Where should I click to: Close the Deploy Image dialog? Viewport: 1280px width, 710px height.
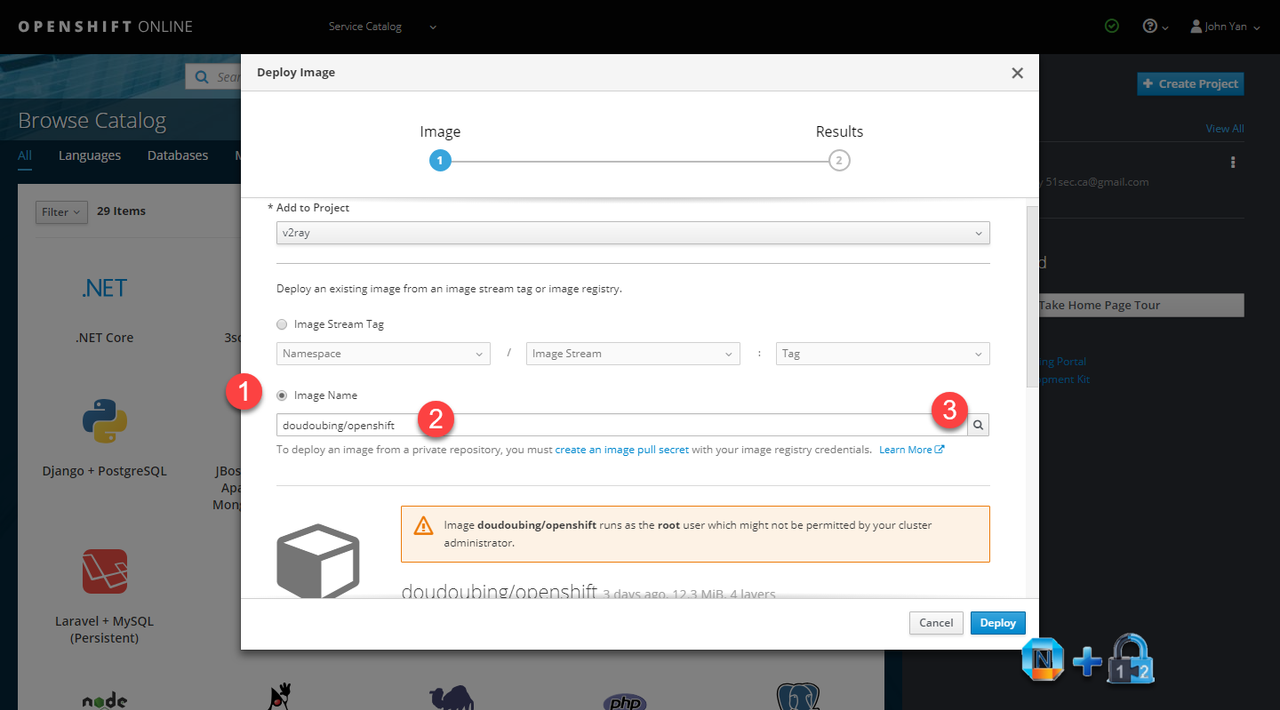pyautogui.click(x=1017, y=73)
